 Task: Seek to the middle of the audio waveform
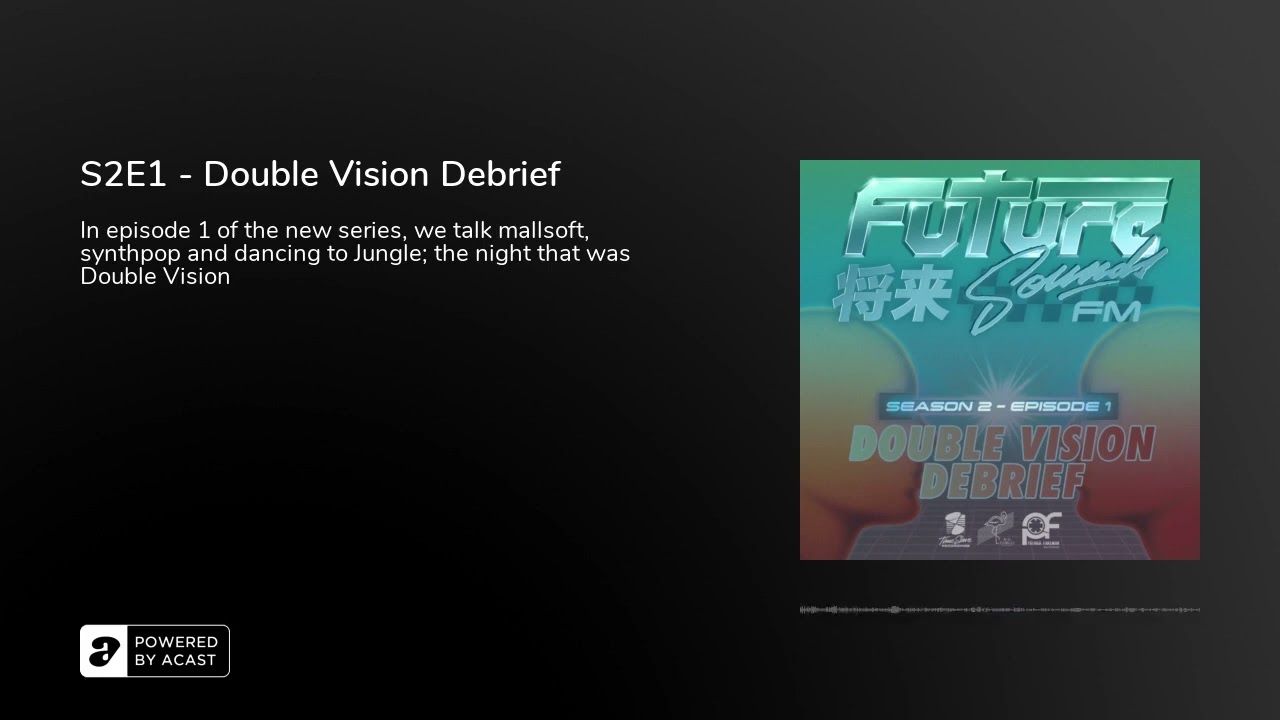click(x=1000, y=609)
